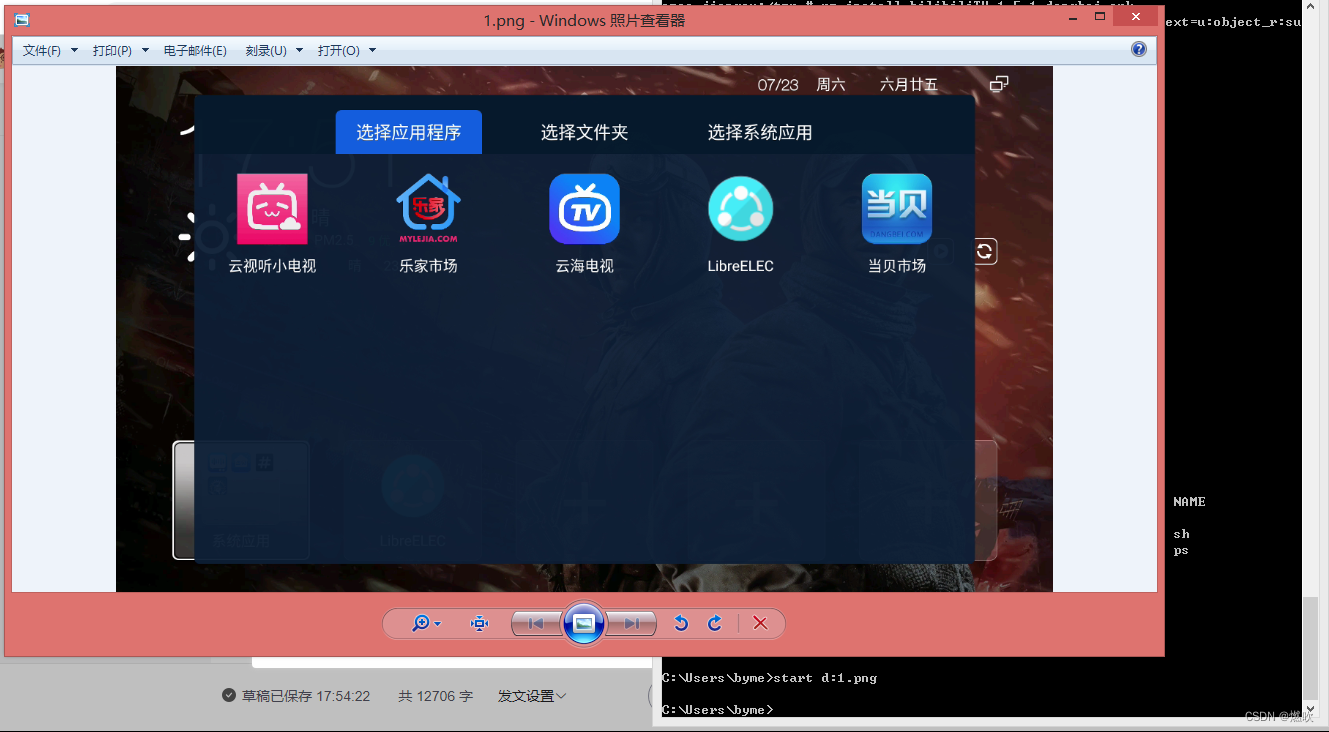The width and height of the screenshot is (1329, 732).
Task: Click the 电子邮件(E) menu item
Action: coord(195,50)
